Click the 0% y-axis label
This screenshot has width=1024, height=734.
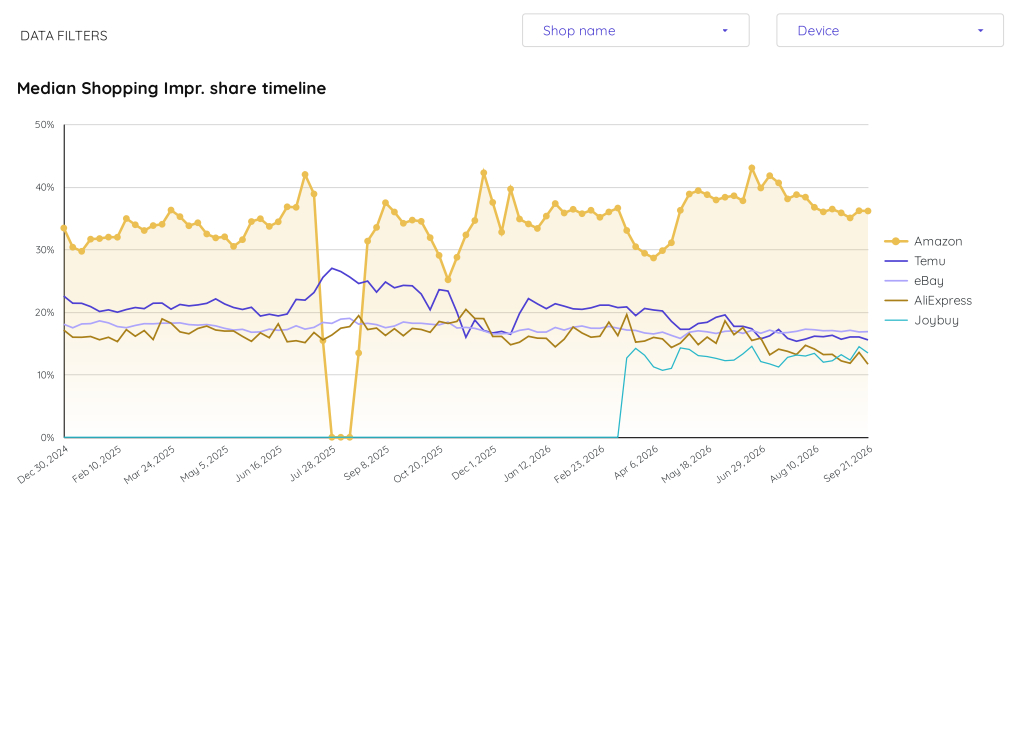coord(47,438)
